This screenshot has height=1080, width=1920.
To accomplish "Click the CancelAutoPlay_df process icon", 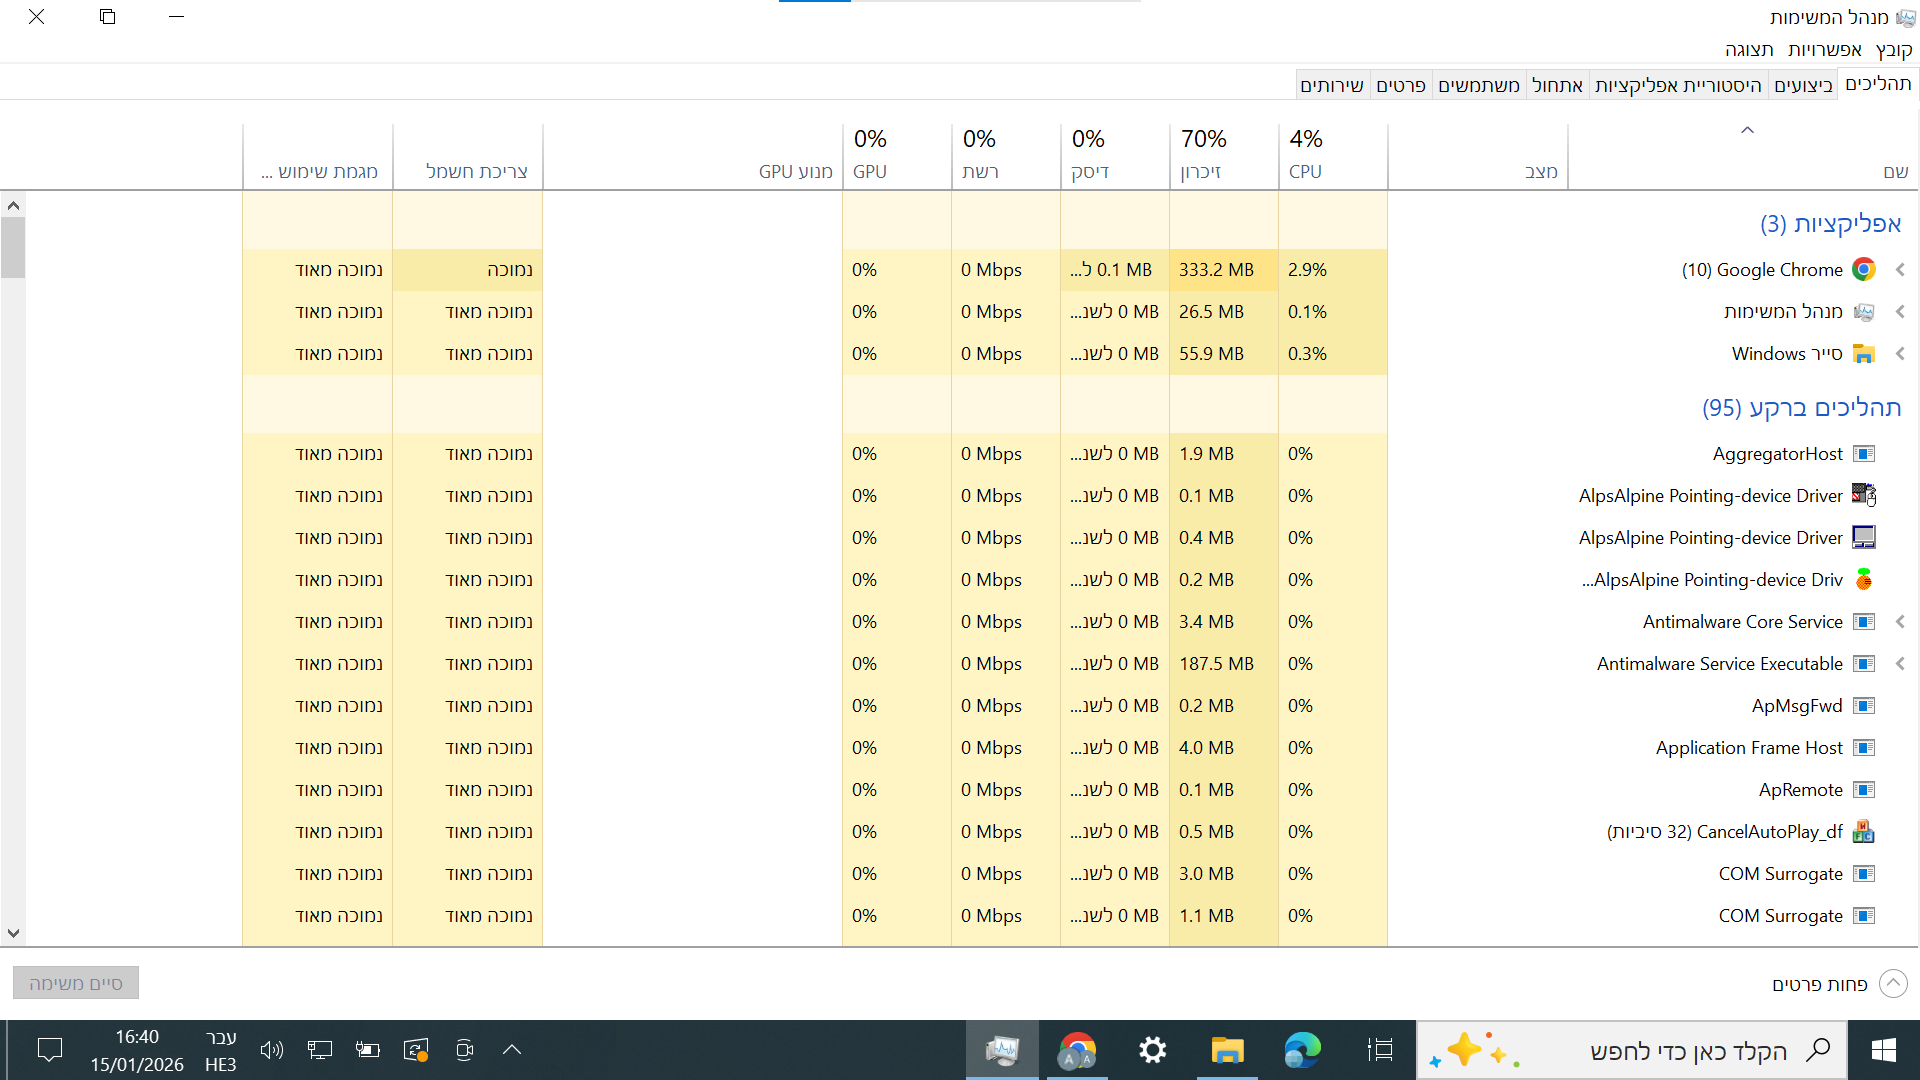I will tap(1863, 832).
